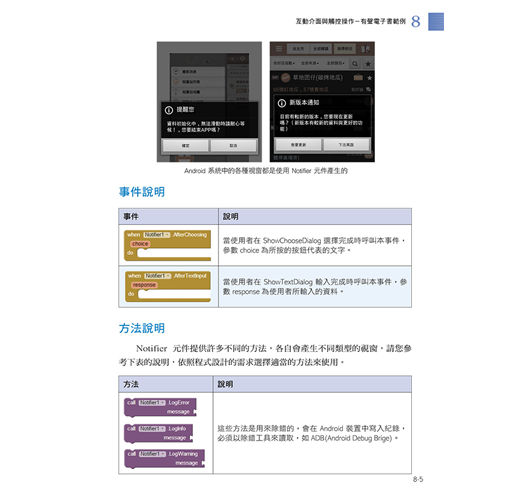Click the book icon in brown top bar
Screen dimensions: 520x500
(x=365, y=49)
